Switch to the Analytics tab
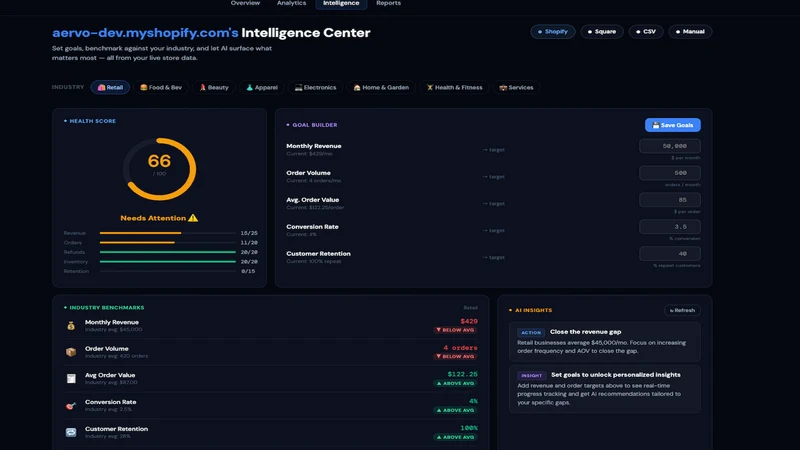 tap(291, 3)
